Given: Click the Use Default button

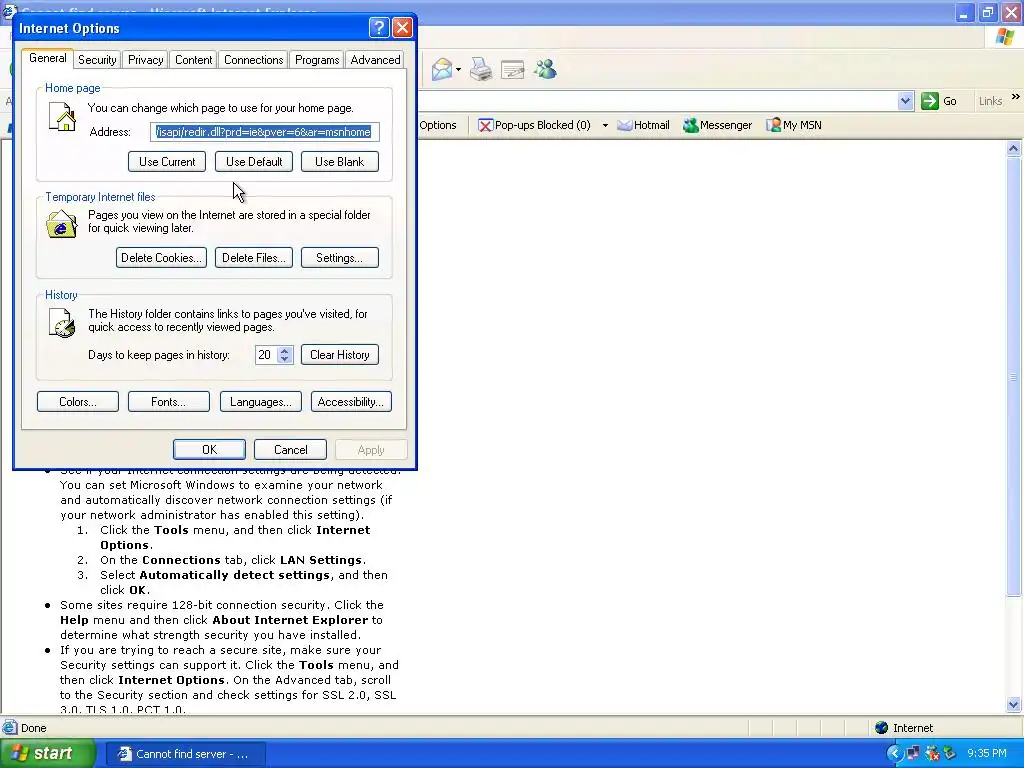Looking at the screenshot, I should pyautogui.click(x=254, y=161).
